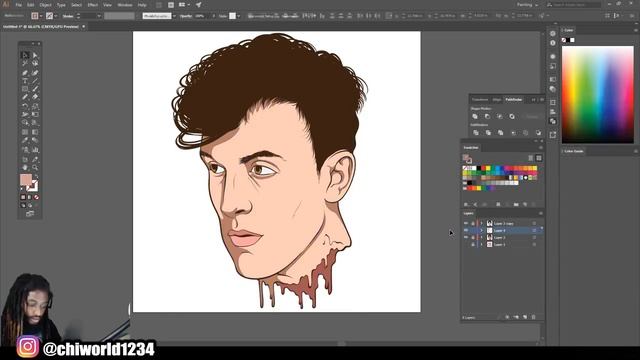Choose the black swatch in Swatches
The width and height of the screenshot is (640, 360).
click(479, 168)
